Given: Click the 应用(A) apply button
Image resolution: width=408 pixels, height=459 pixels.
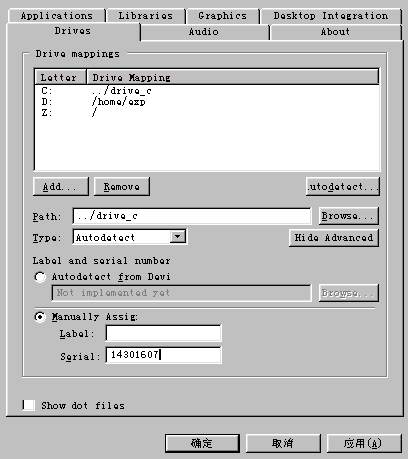Looking at the screenshot, I should point(364,443).
